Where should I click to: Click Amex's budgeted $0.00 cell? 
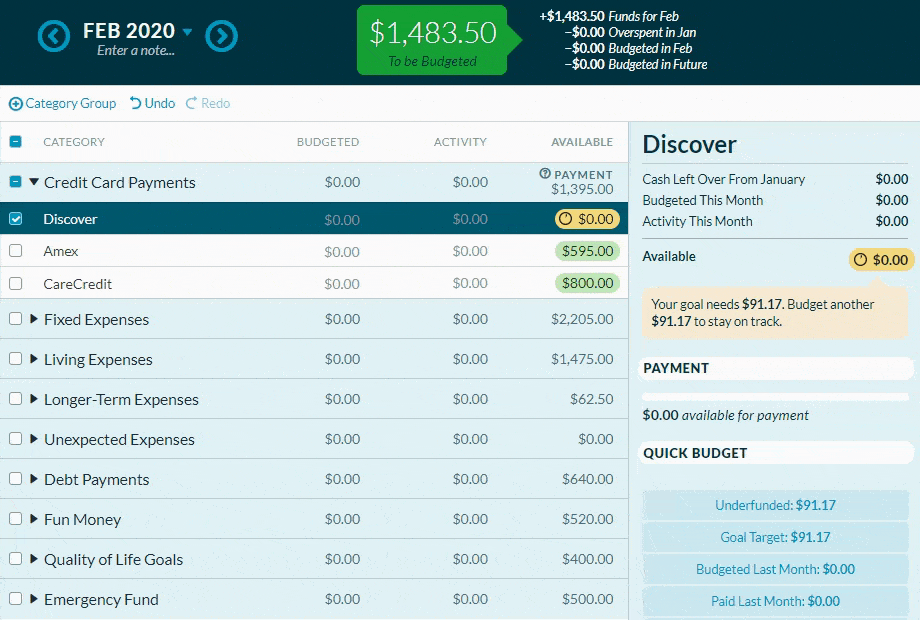[342, 252]
